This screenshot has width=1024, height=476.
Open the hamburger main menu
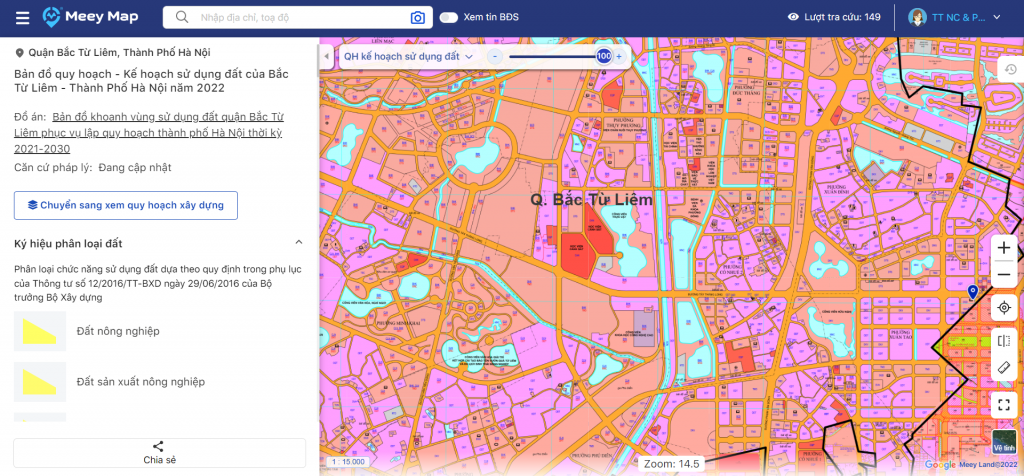tap(23, 18)
